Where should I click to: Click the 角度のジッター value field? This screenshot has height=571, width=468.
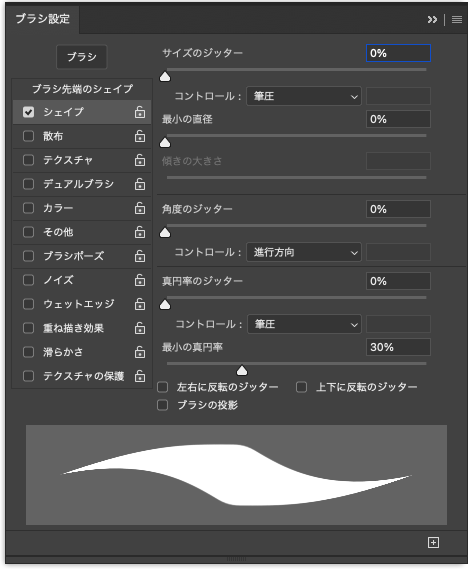[398, 209]
